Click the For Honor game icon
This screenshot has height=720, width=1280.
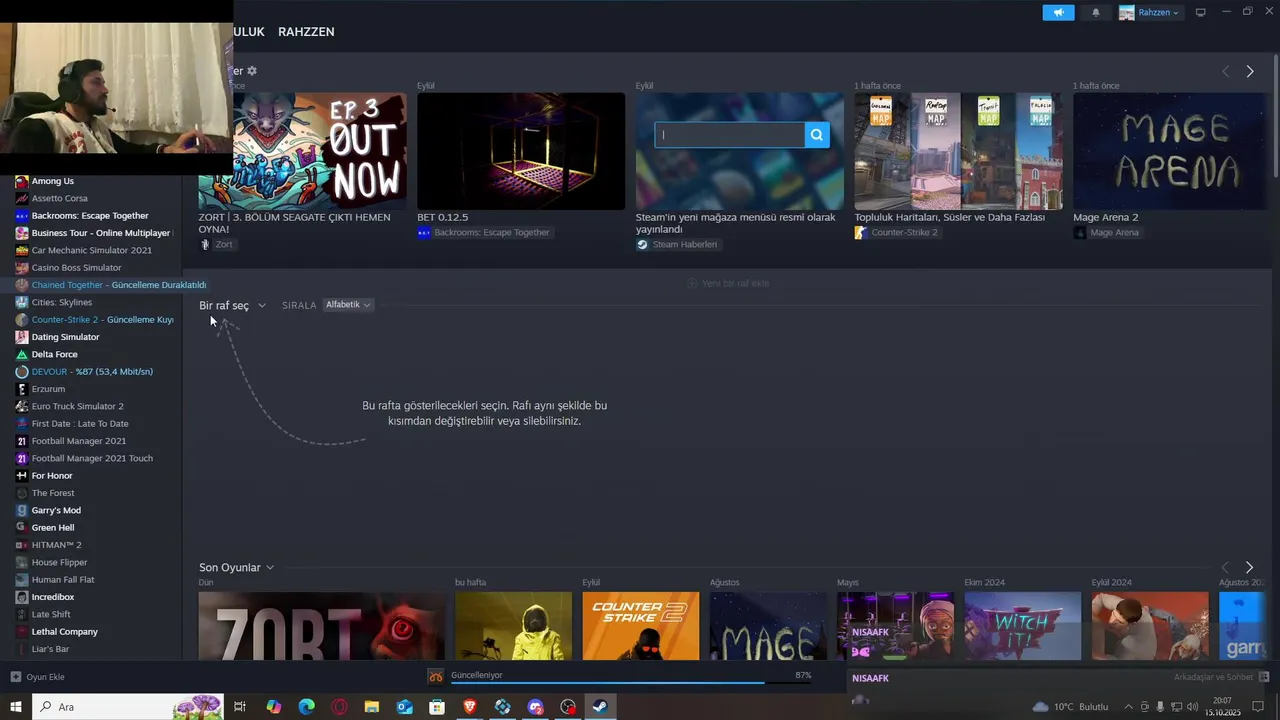22,475
